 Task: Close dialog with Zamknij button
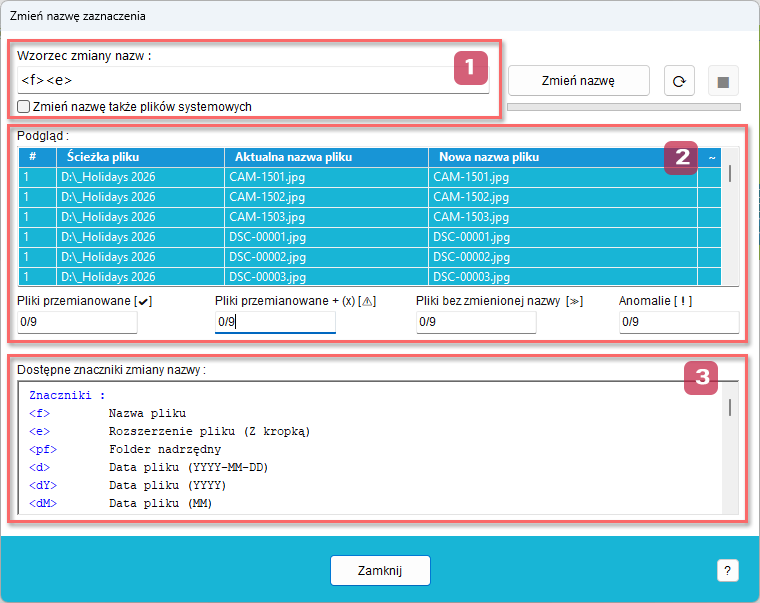click(x=380, y=571)
